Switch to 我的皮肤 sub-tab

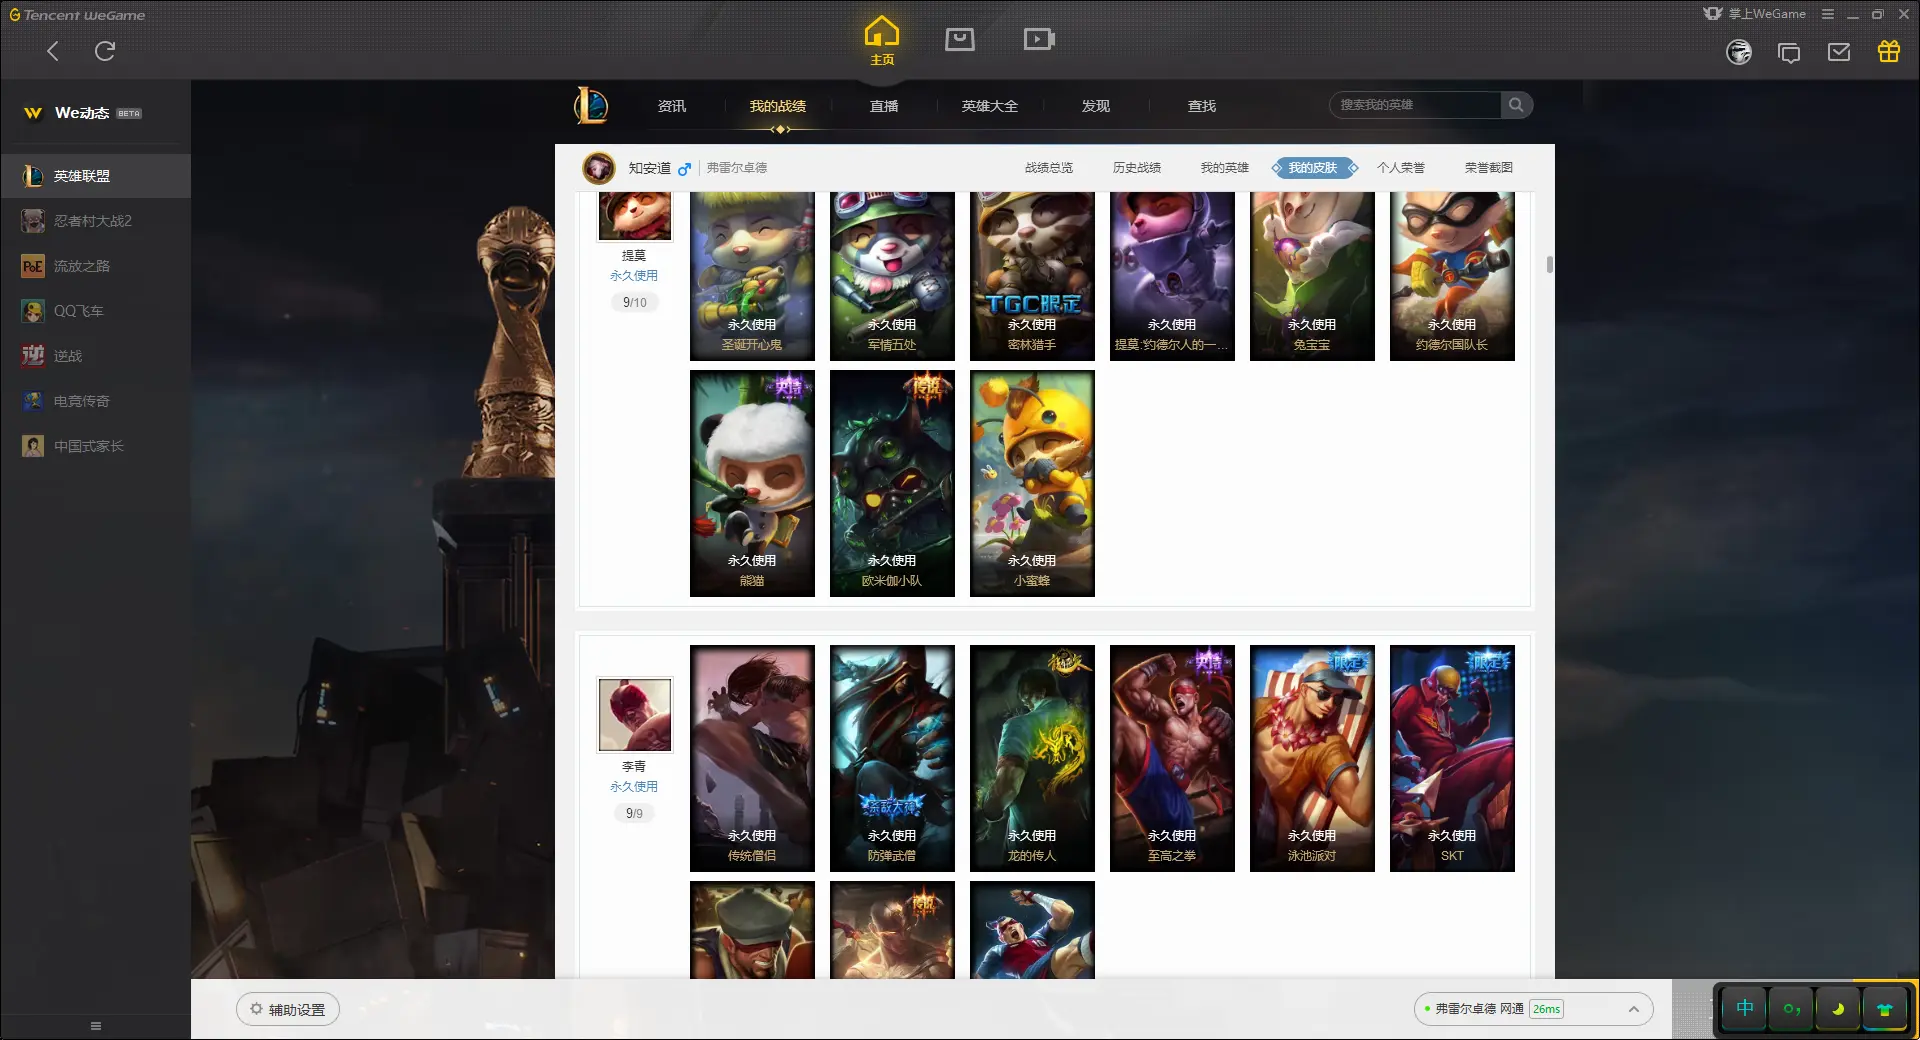[1313, 168]
